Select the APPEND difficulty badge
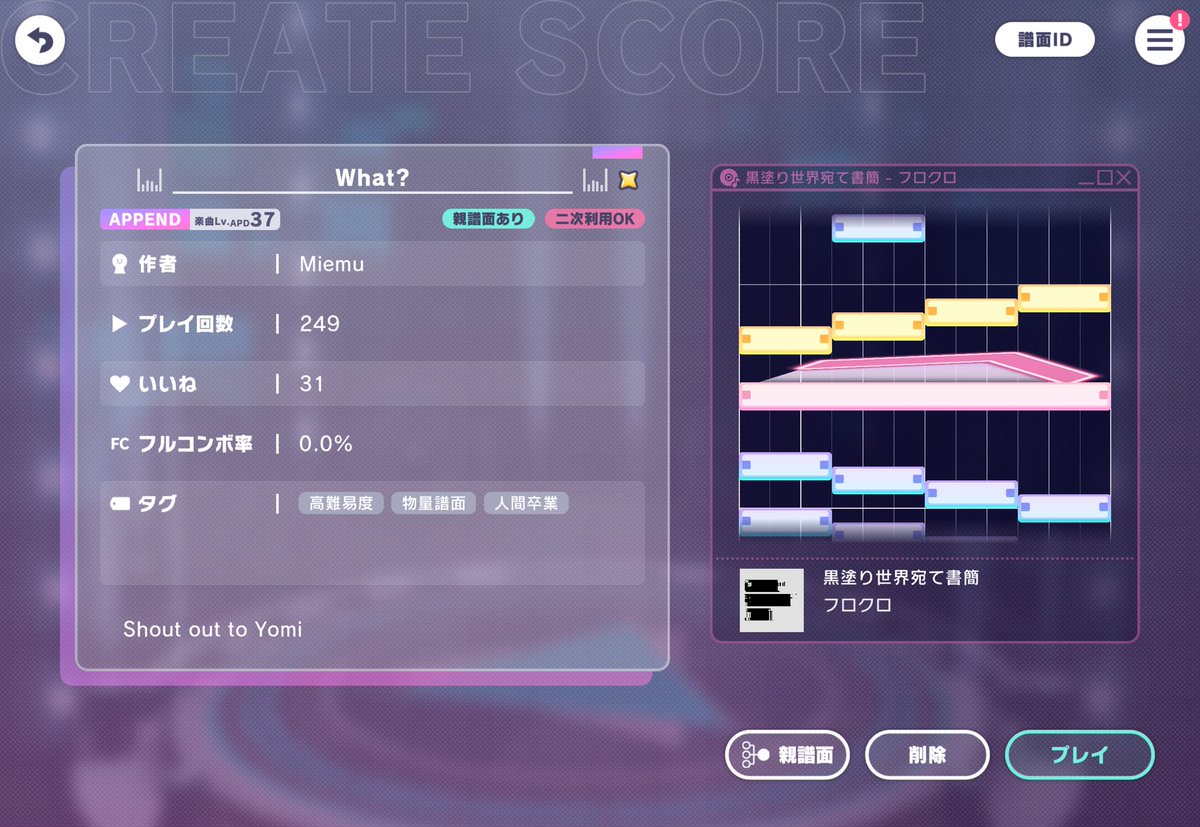 point(145,219)
